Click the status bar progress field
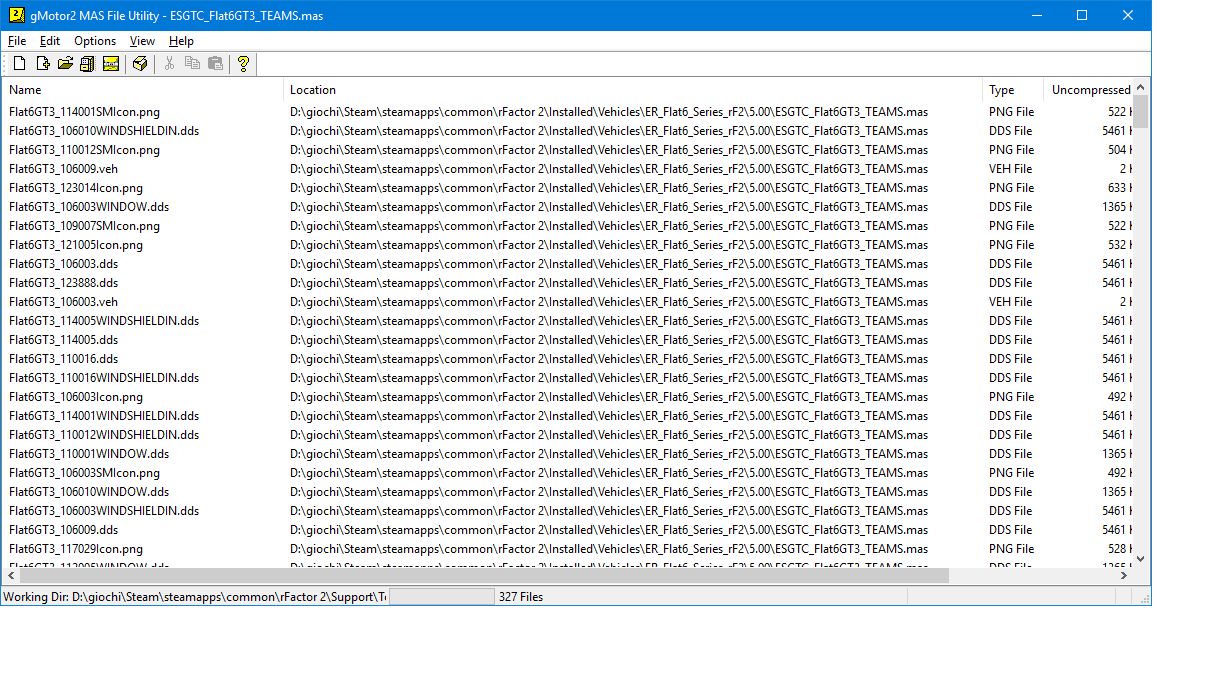Viewport: 1210px width, 681px height. (441, 597)
